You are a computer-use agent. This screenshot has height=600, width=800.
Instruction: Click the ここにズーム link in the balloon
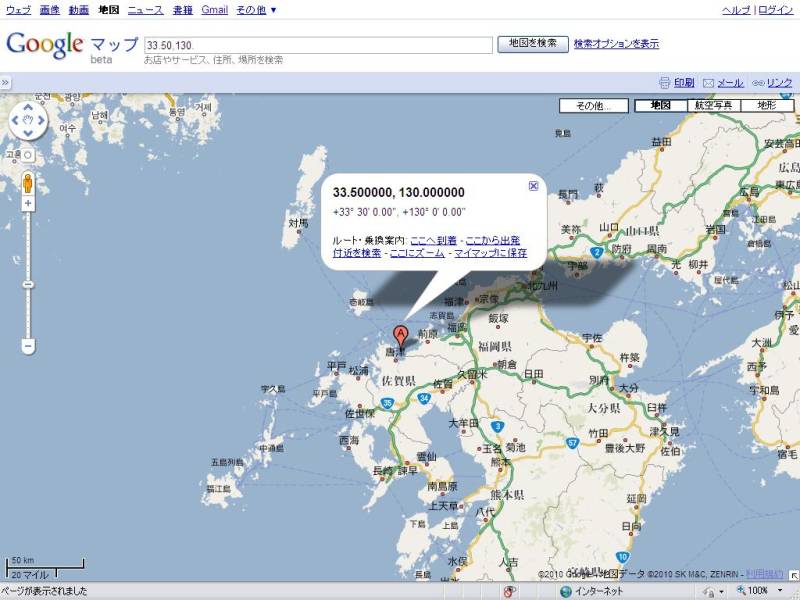pos(417,253)
